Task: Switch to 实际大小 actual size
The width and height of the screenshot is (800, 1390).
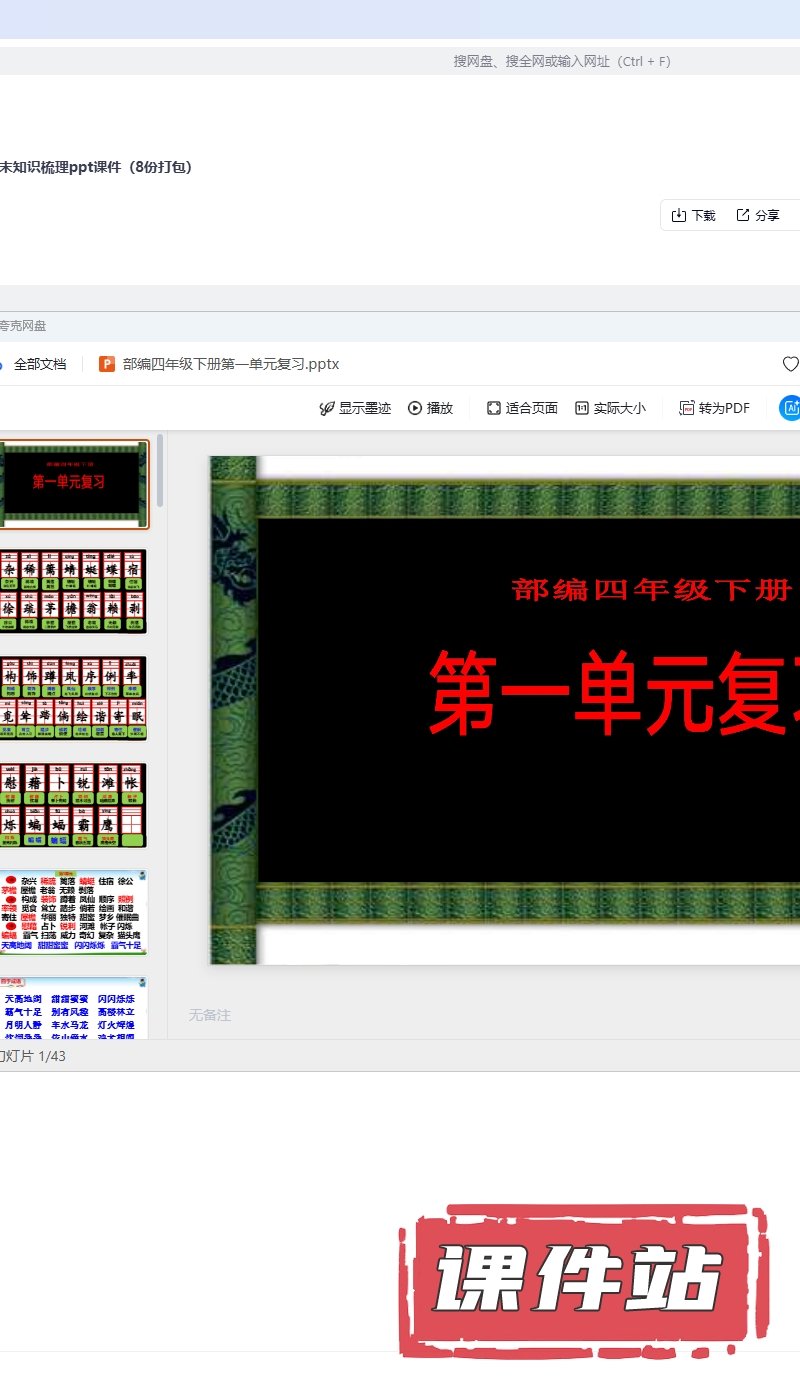Action: tap(610, 408)
